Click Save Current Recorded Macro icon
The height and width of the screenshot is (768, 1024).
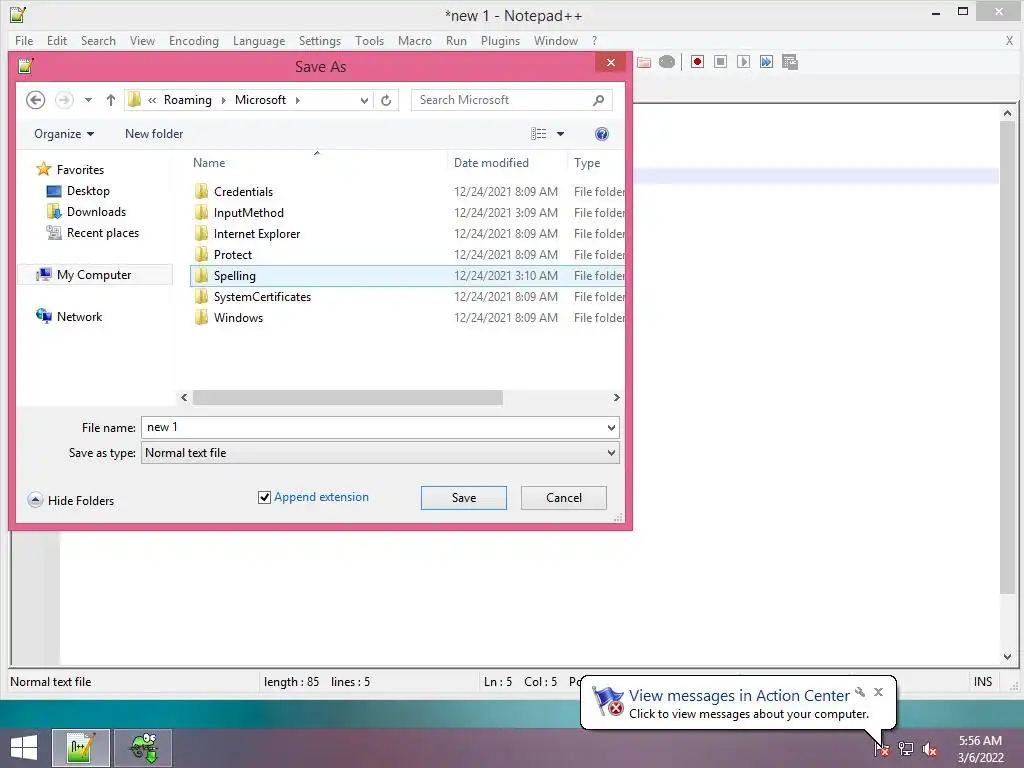[x=790, y=62]
